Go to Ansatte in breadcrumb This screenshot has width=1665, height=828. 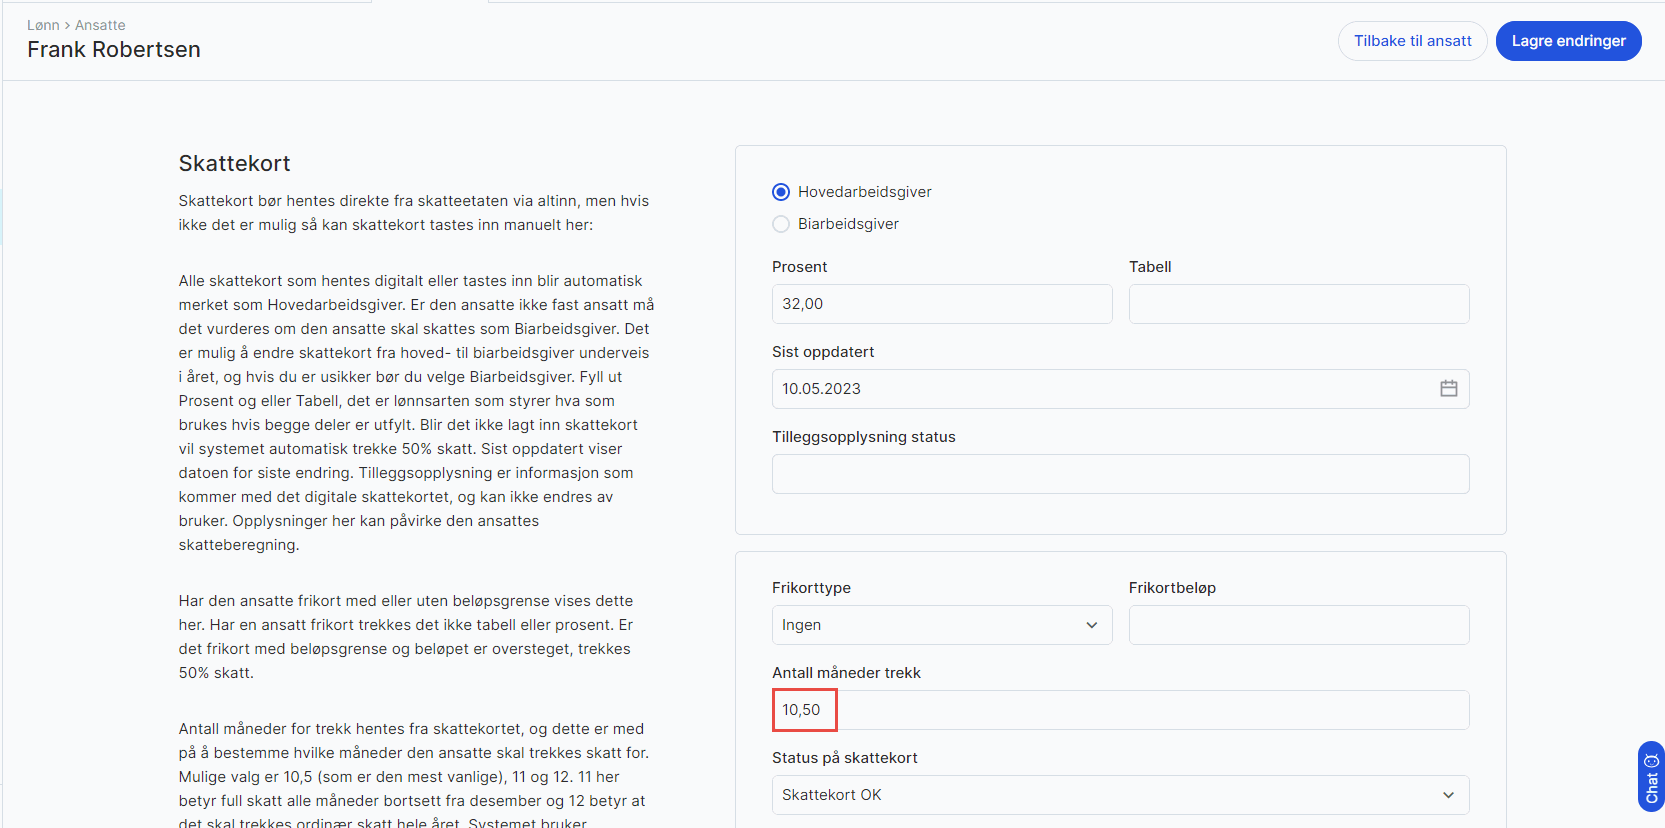tap(100, 25)
